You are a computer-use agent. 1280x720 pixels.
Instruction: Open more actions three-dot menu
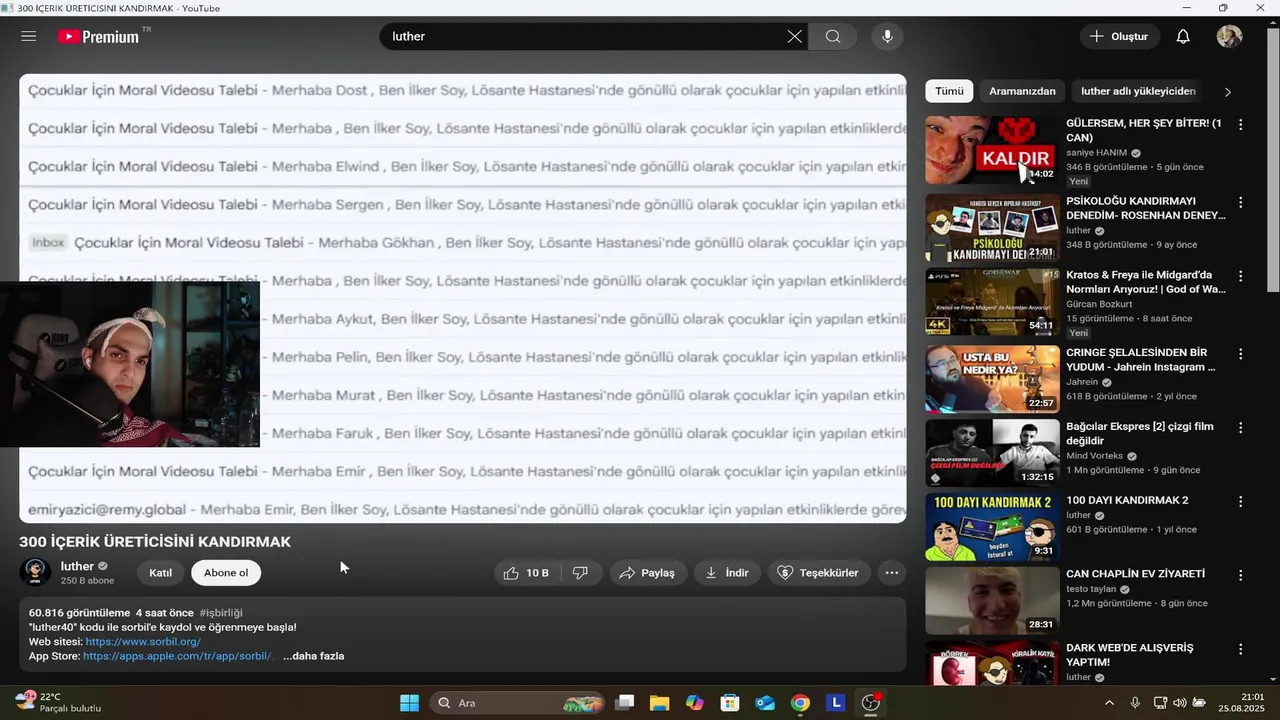(892, 573)
